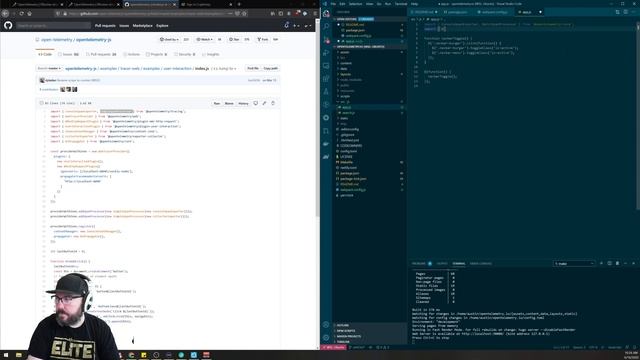
Task: Expand NPM SCRIPTS section in sidebar
Action: (369, 331)
